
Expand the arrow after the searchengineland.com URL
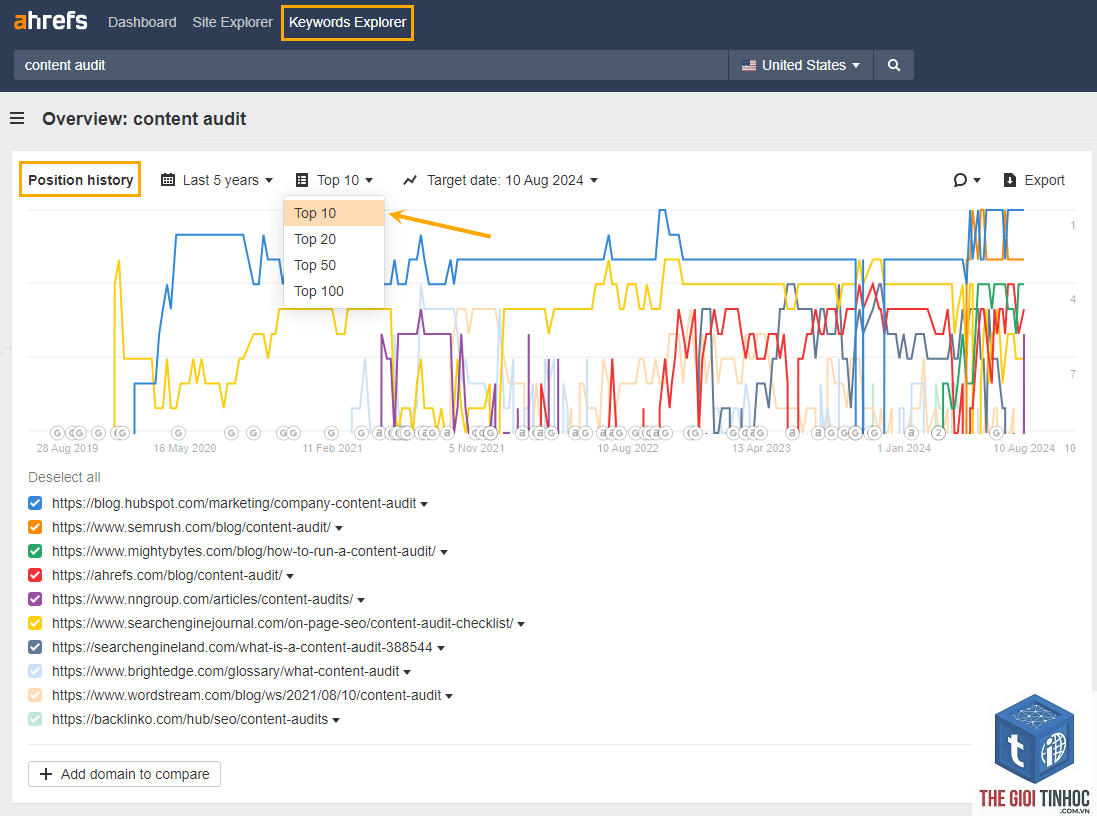pos(441,649)
